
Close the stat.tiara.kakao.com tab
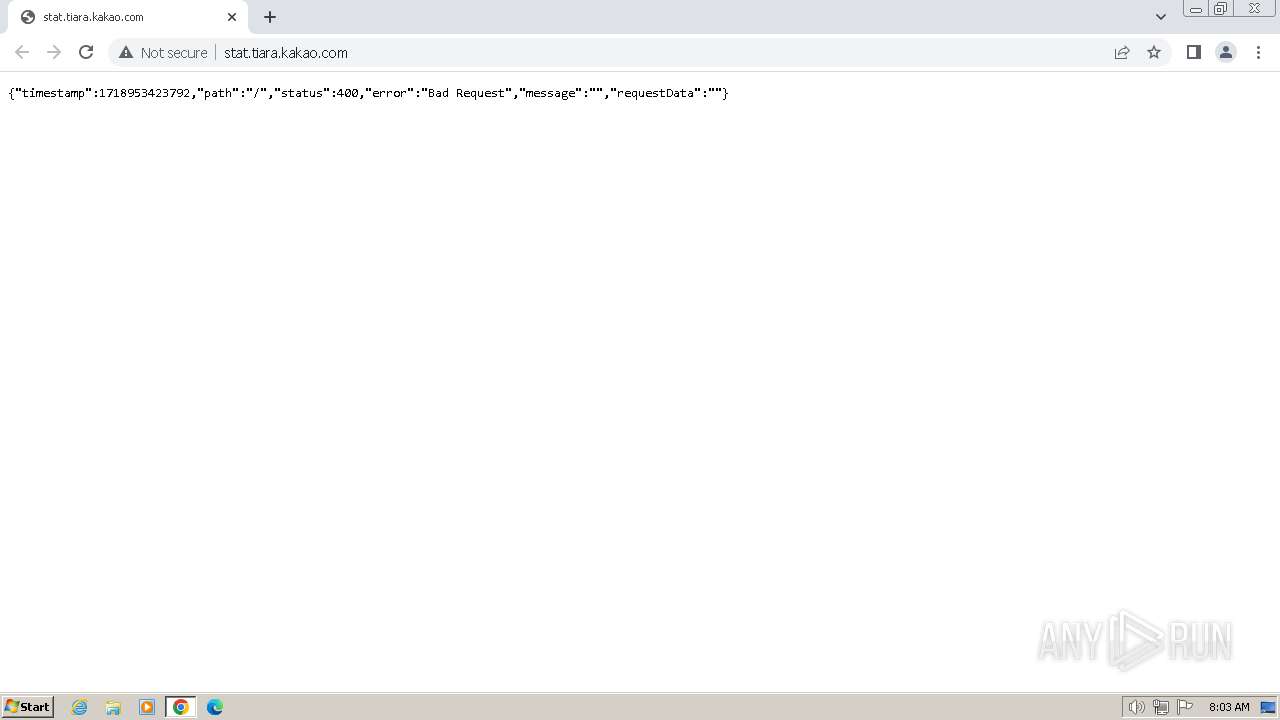click(232, 17)
